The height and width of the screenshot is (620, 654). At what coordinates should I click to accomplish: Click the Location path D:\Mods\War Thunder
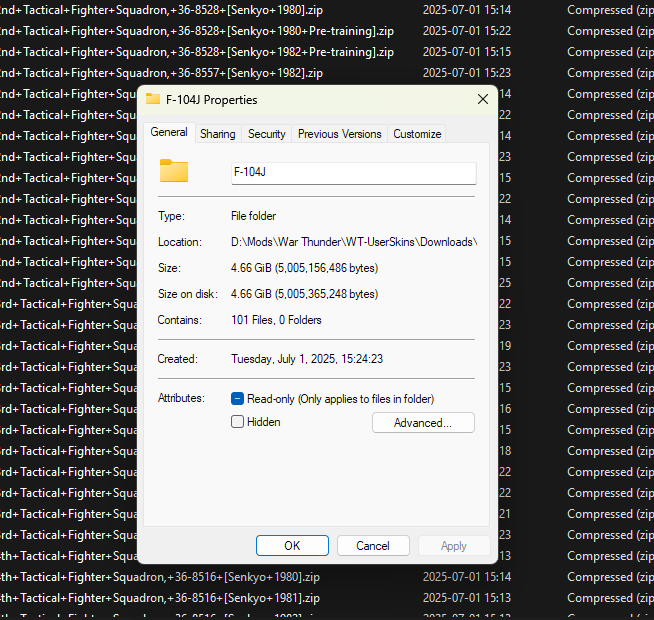pyautogui.click(x=354, y=242)
